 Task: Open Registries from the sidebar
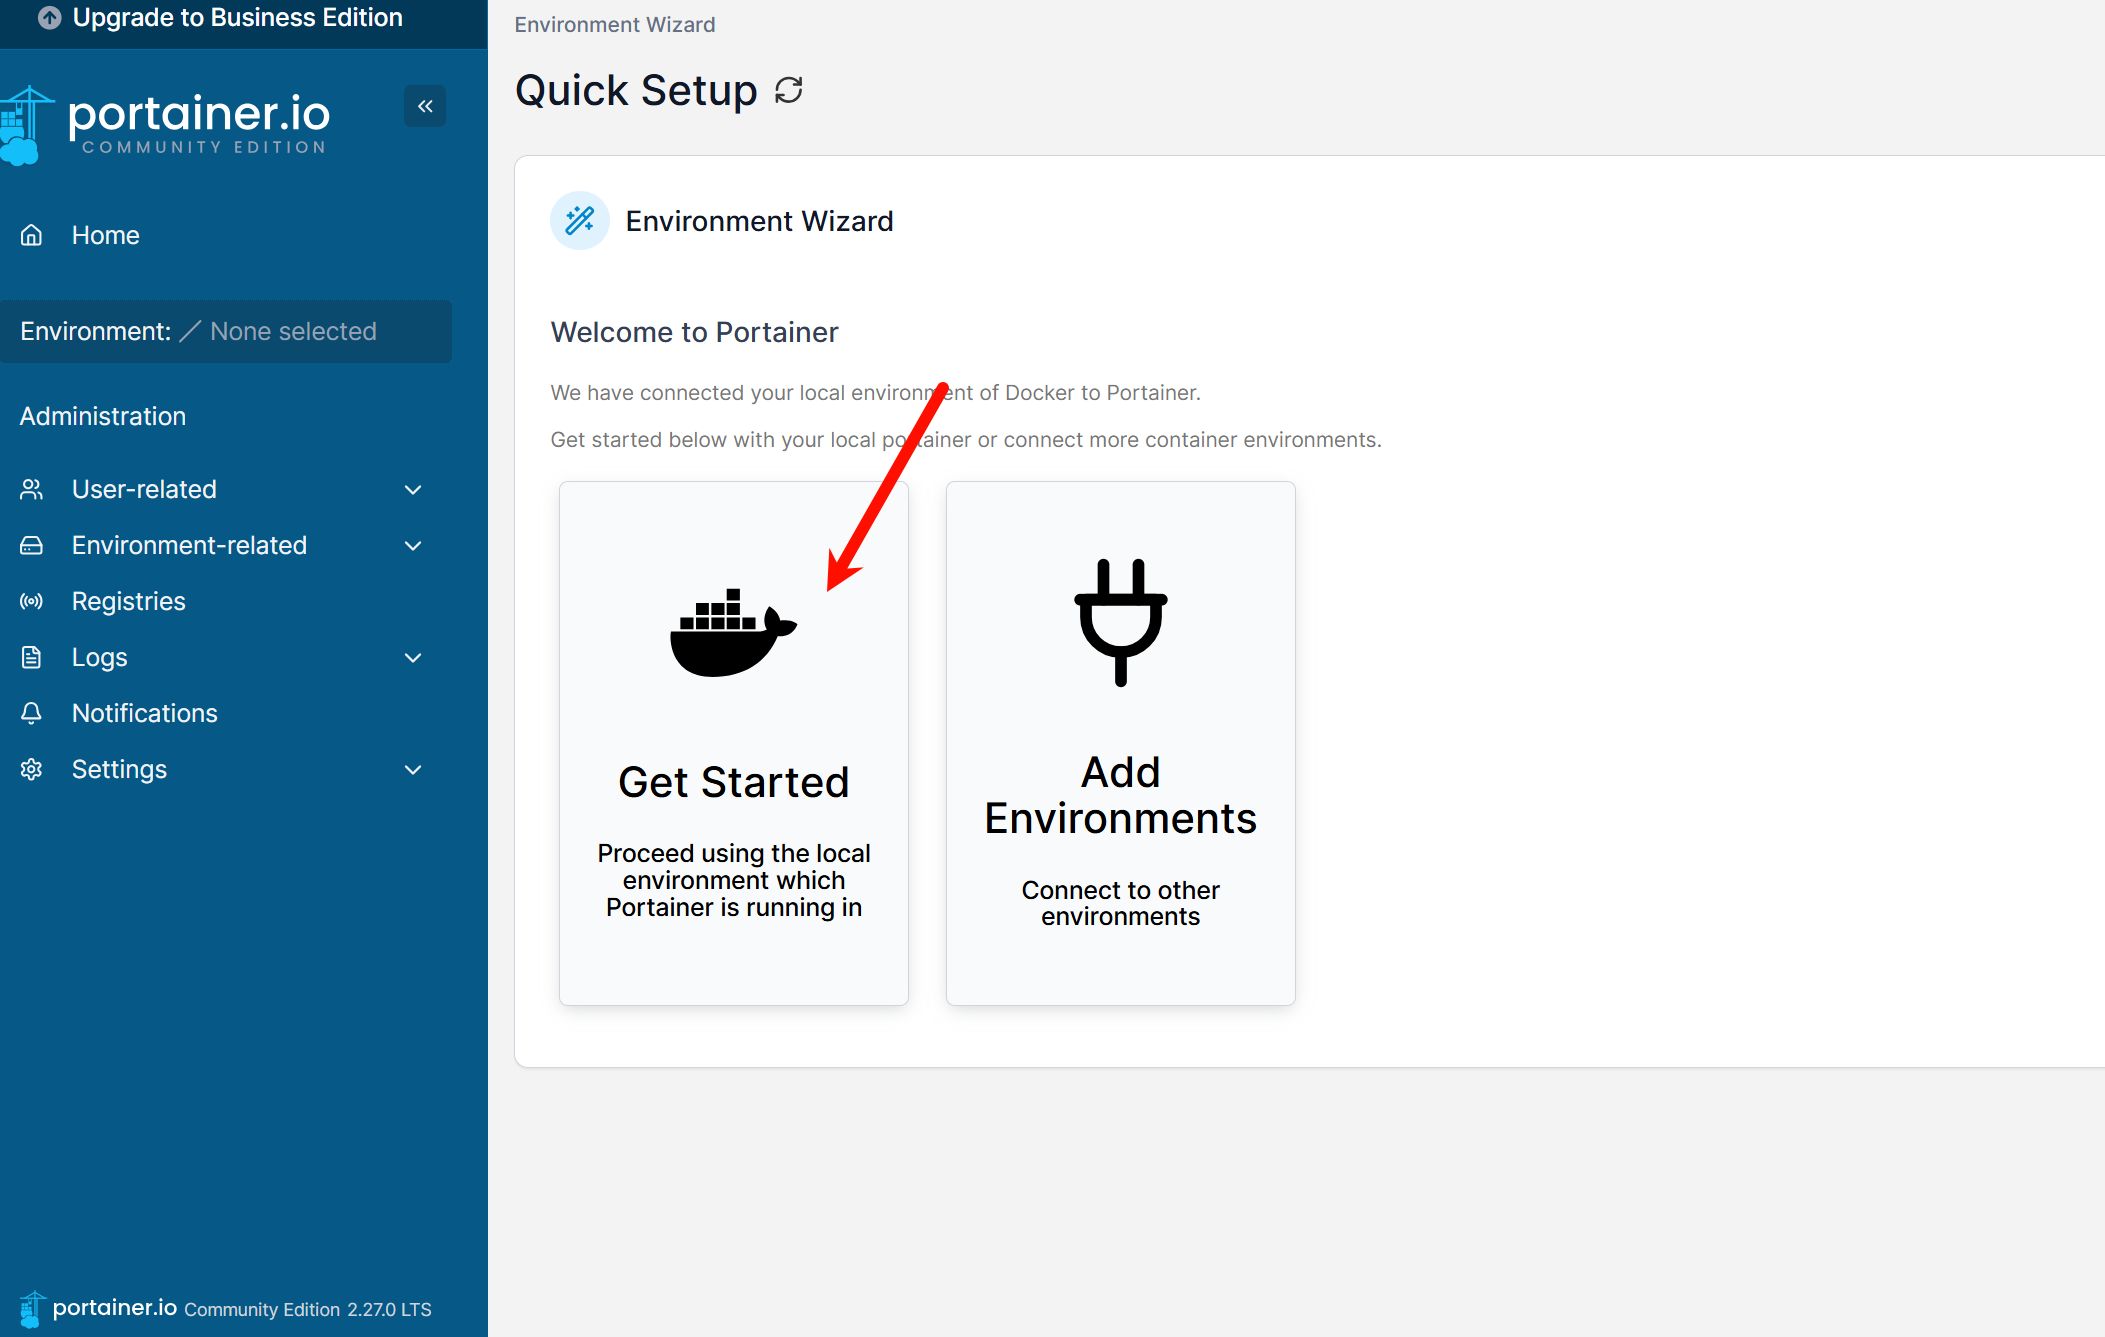pyautogui.click(x=128, y=601)
